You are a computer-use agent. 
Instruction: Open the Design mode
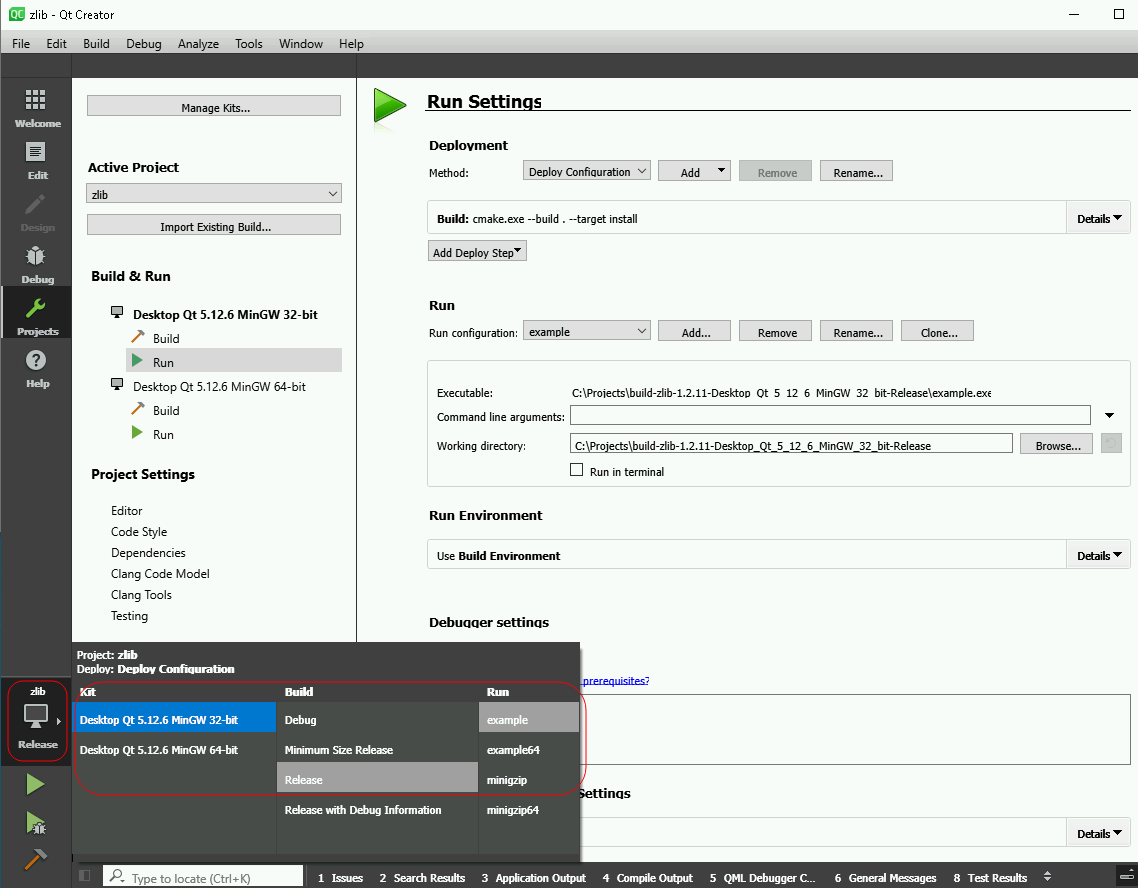(36, 213)
